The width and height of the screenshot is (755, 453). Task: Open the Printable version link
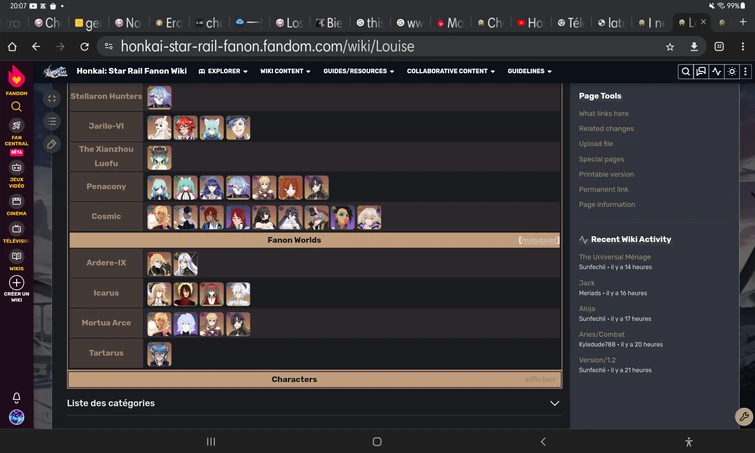tap(606, 174)
